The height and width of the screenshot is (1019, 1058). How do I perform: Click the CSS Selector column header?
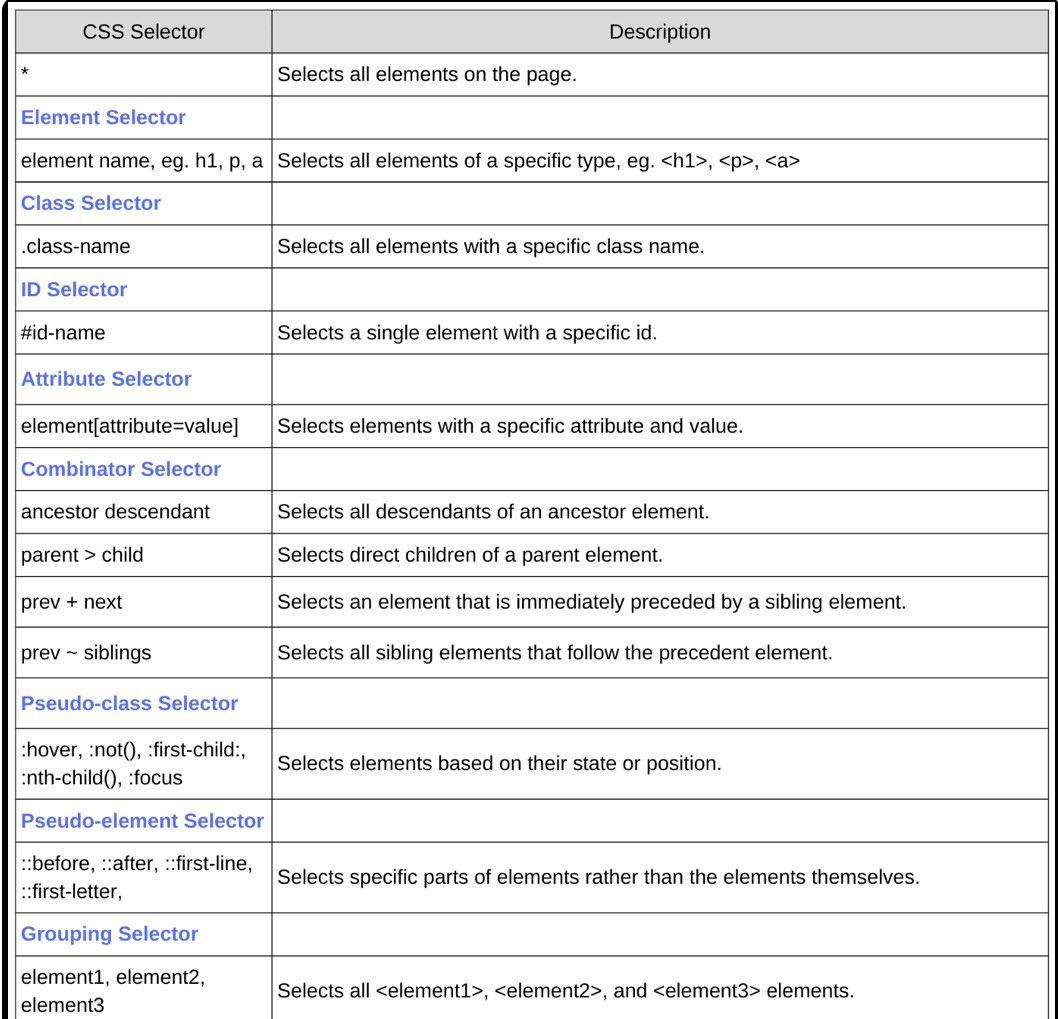point(144,32)
